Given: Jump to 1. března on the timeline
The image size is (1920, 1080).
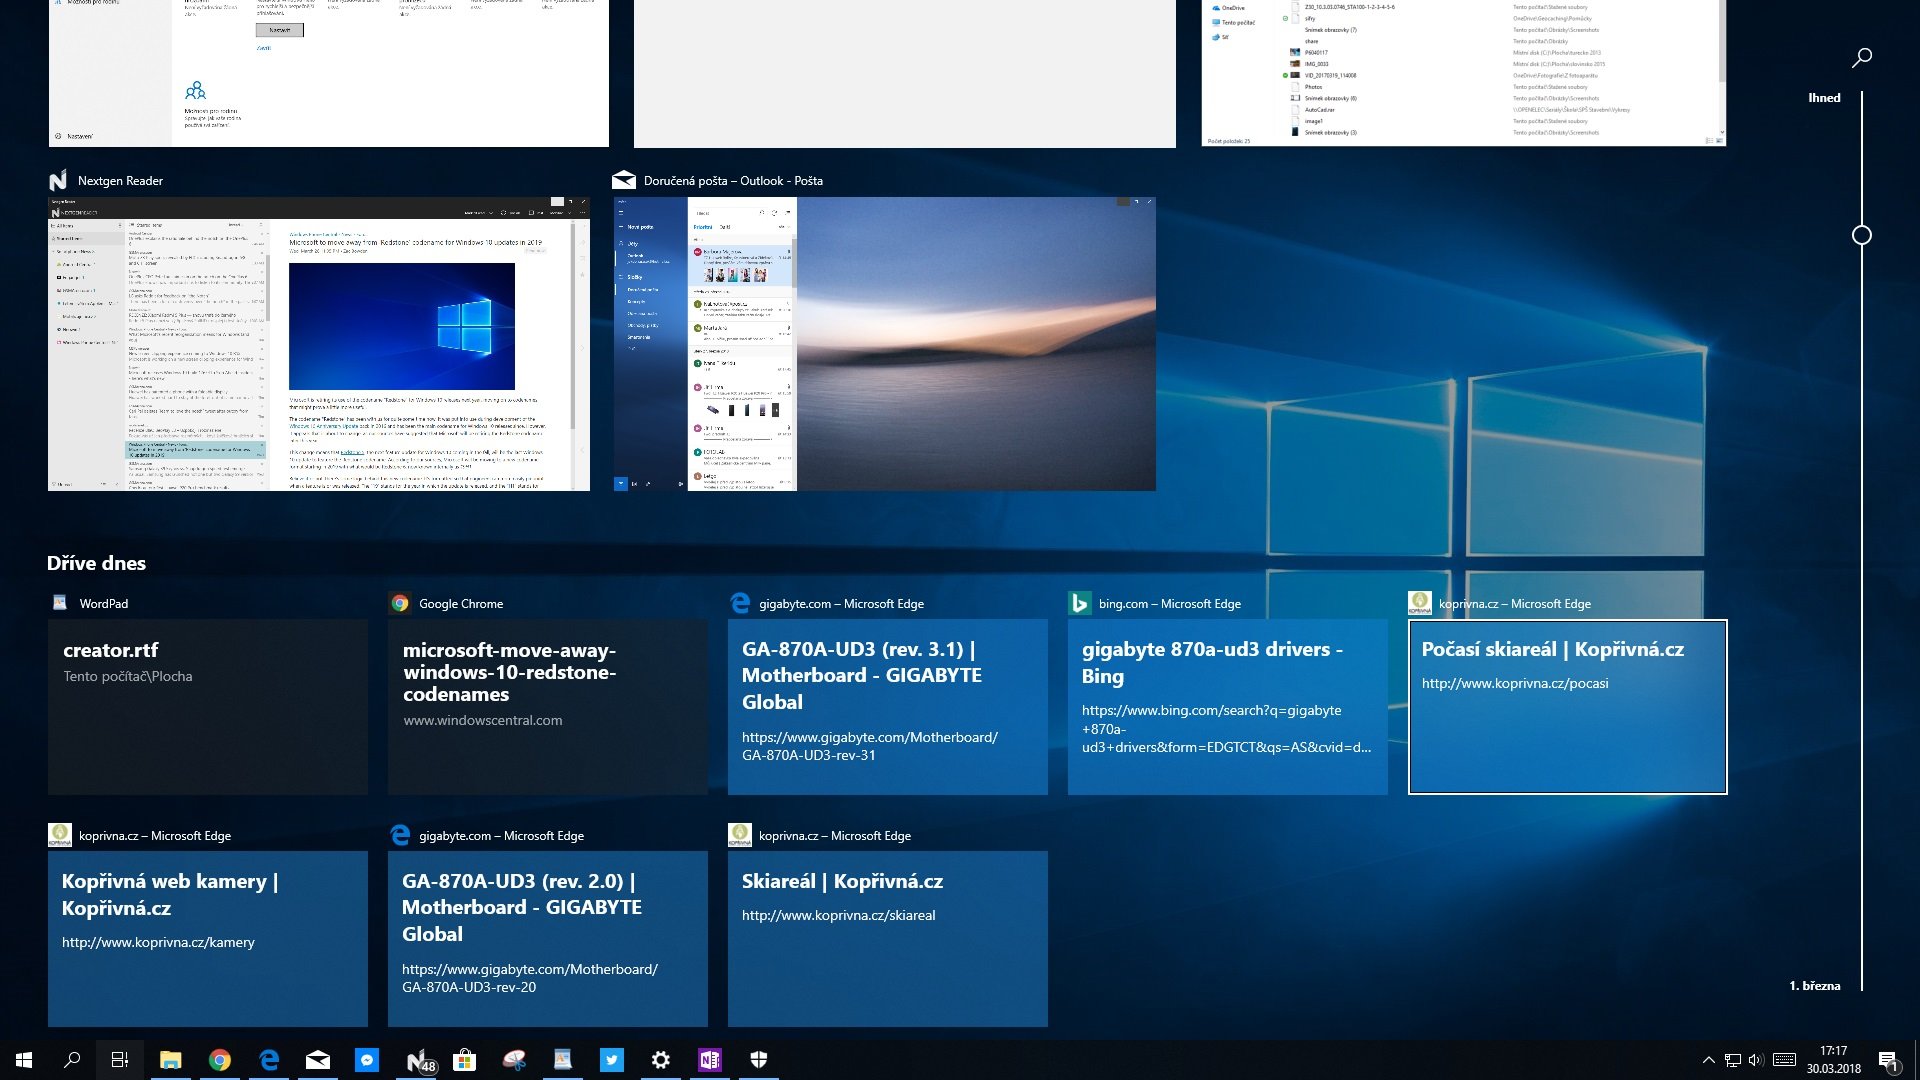Looking at the screenshot, I should (x=1814, y=986).
